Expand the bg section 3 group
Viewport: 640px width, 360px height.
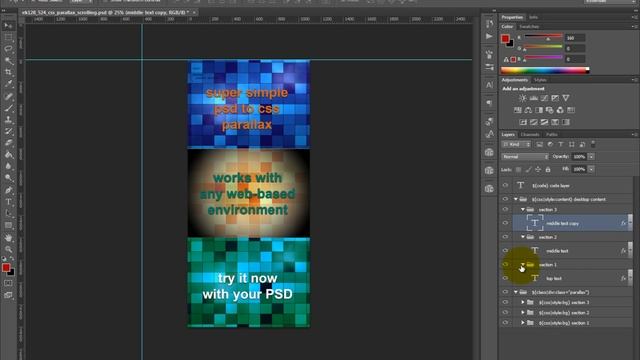click(523, 302)
